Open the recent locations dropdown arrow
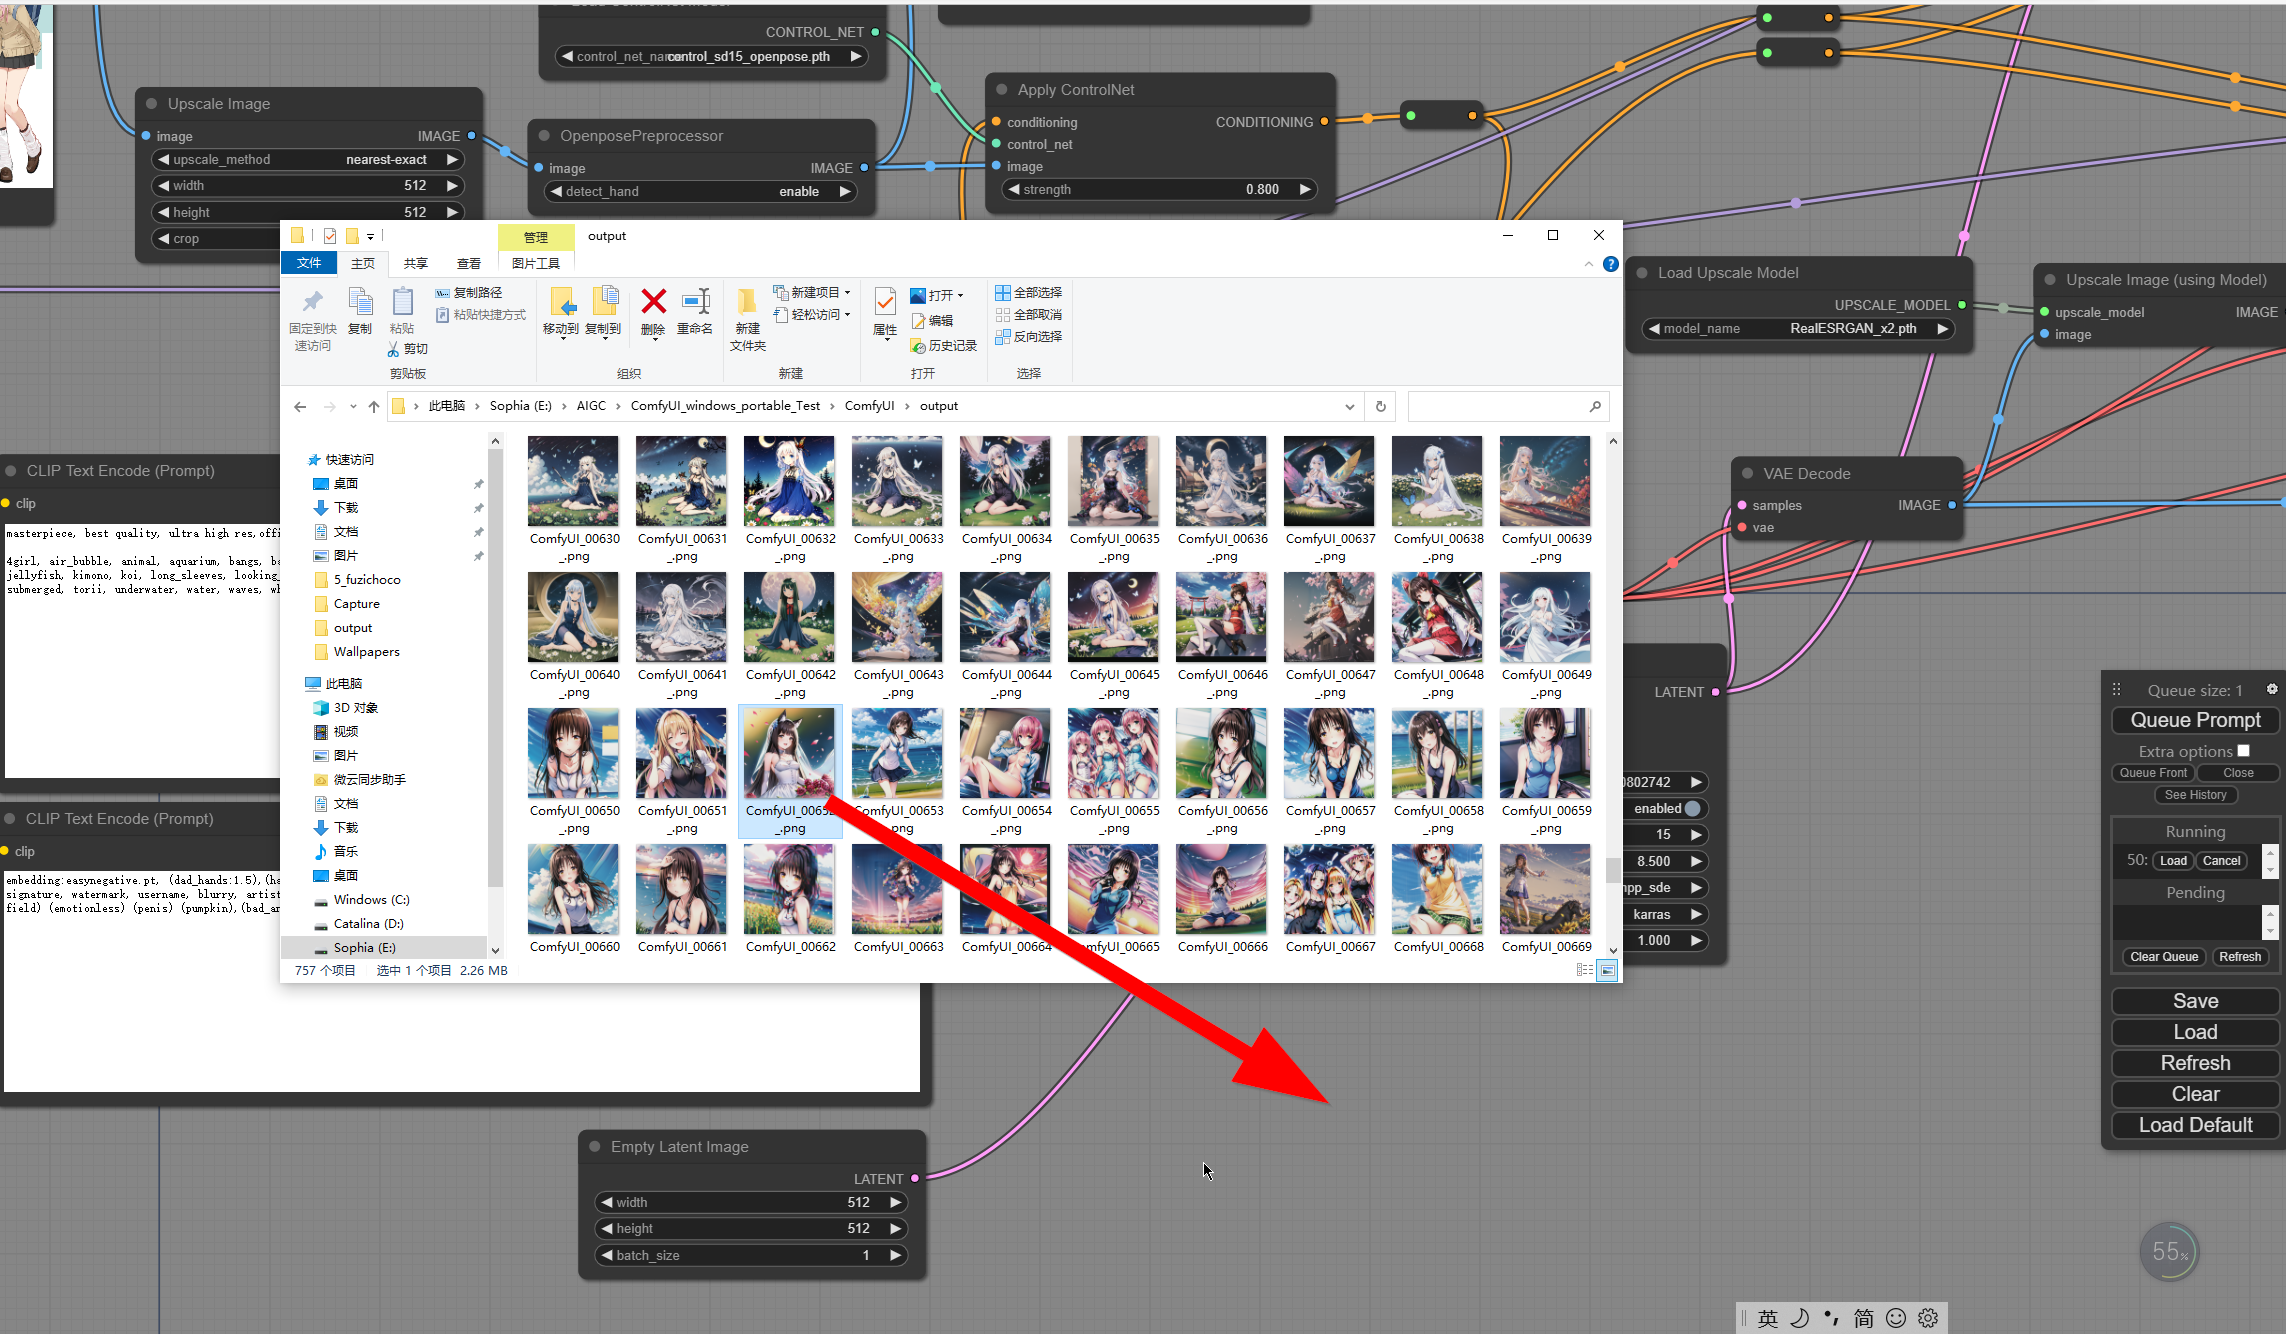 (x=353, y=407)
